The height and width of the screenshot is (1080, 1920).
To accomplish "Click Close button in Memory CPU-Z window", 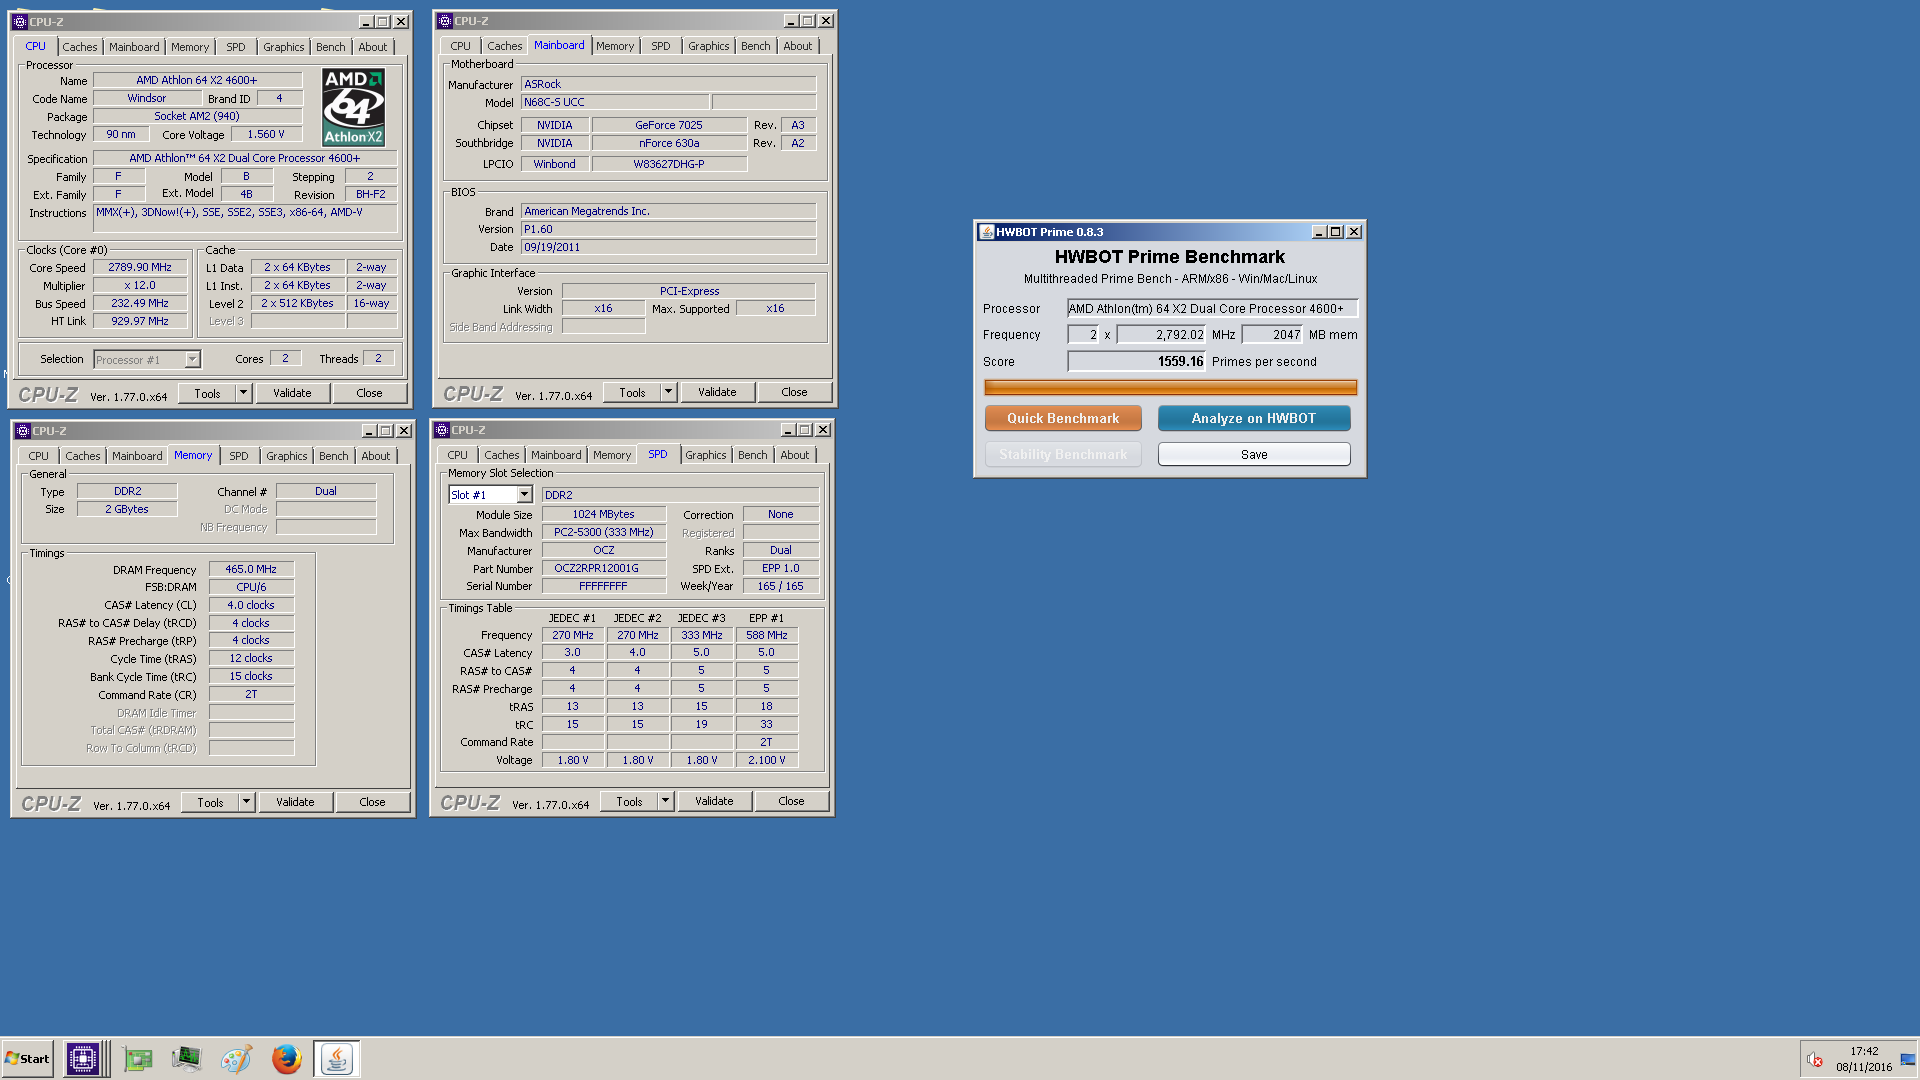I will pyautogui.click(x=372, y=802).
